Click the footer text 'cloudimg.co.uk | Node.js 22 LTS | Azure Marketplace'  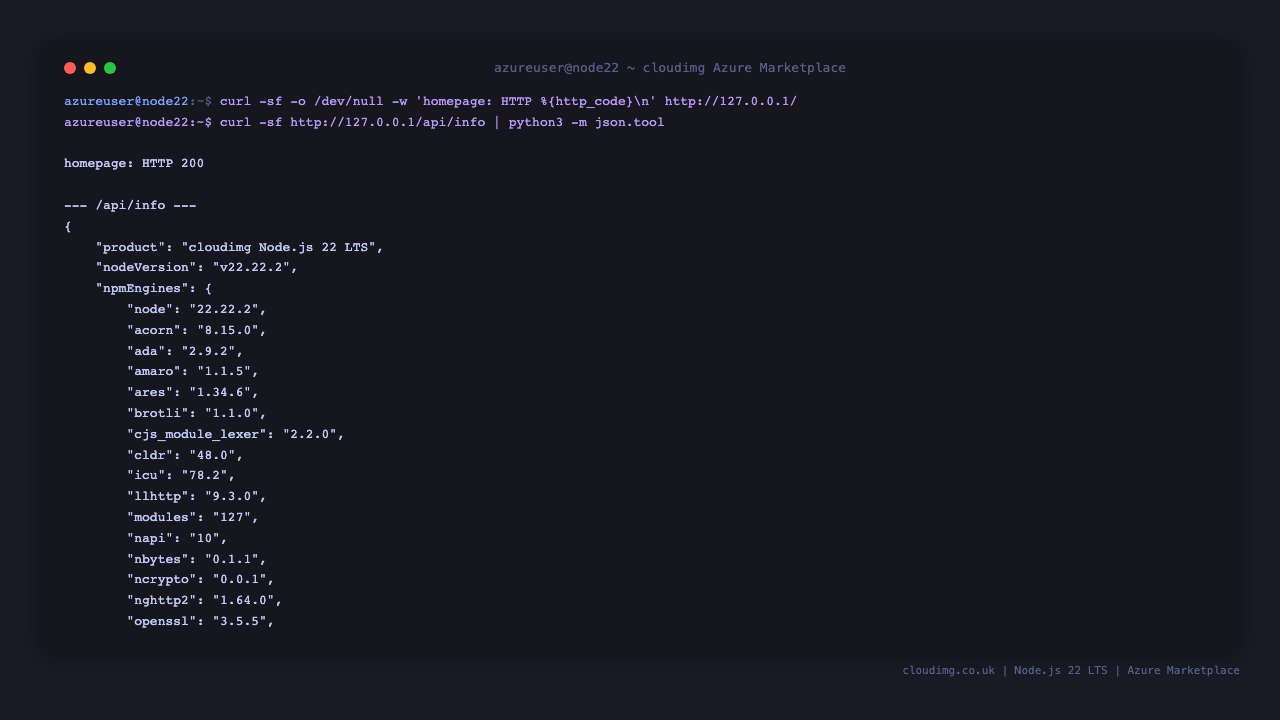point(1071,670)
